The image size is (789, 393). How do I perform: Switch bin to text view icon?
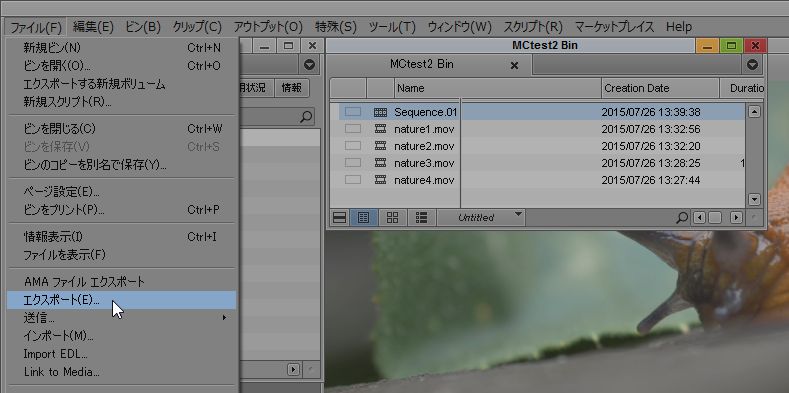[x=363, y=218]
